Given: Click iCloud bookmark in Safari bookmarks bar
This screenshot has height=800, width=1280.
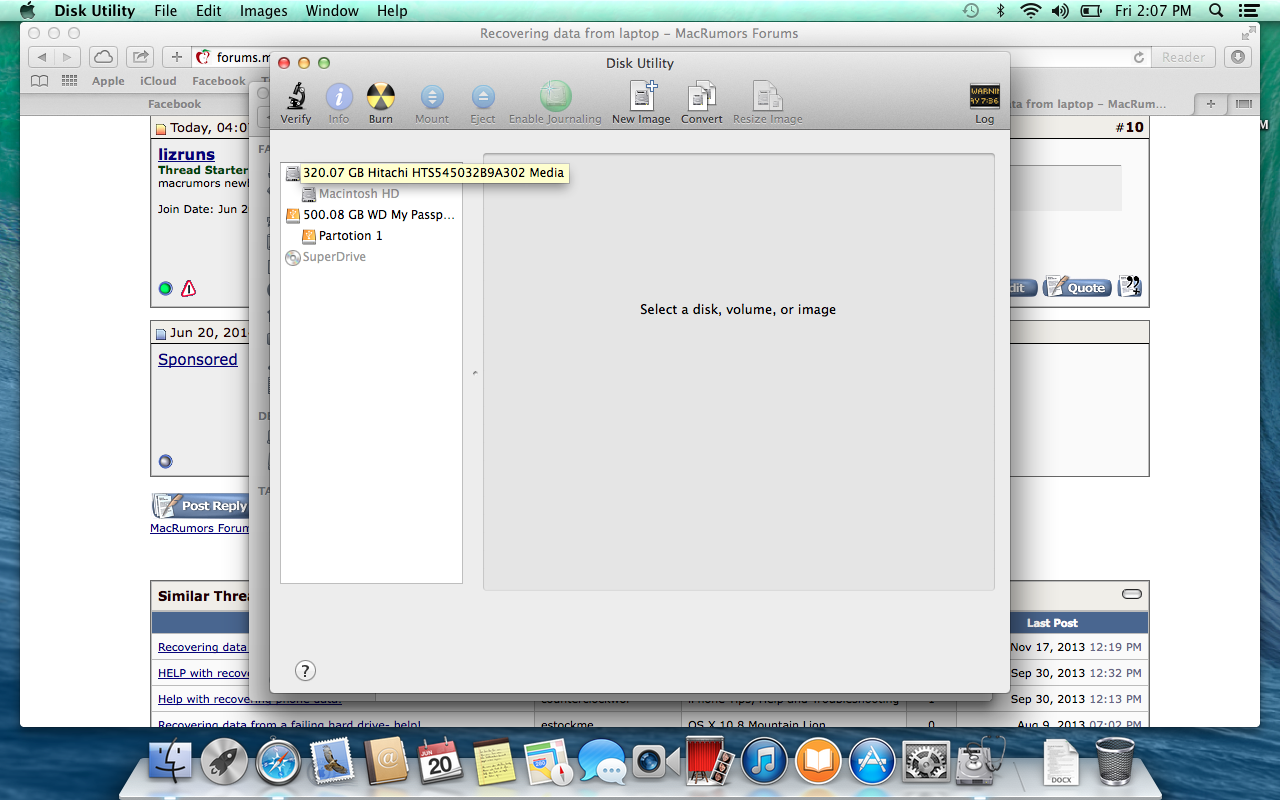Looking at the screenshot, I should point(158,81).
